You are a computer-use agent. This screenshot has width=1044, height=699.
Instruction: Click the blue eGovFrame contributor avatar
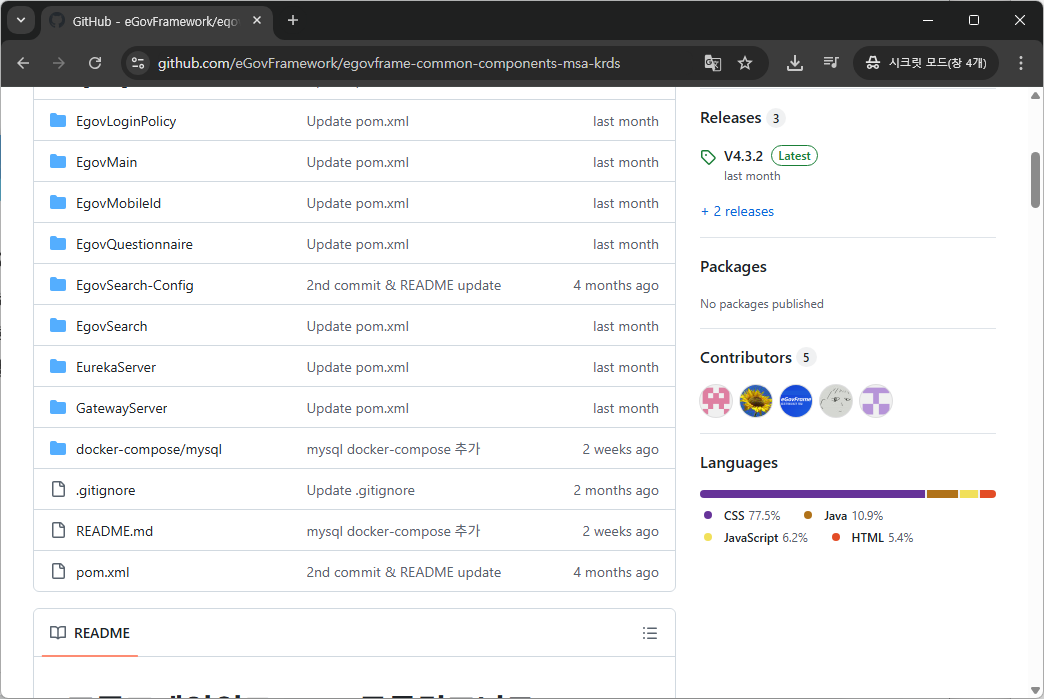pyautogui.click(x=796, y=401)
